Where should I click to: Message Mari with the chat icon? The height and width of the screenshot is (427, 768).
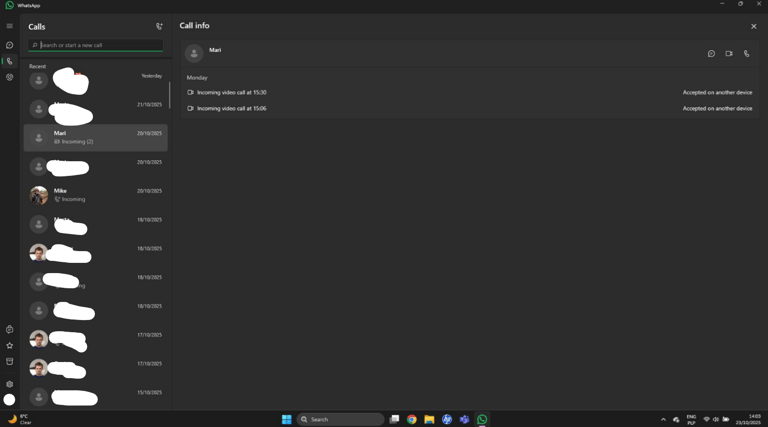click(x=711, y=53)
